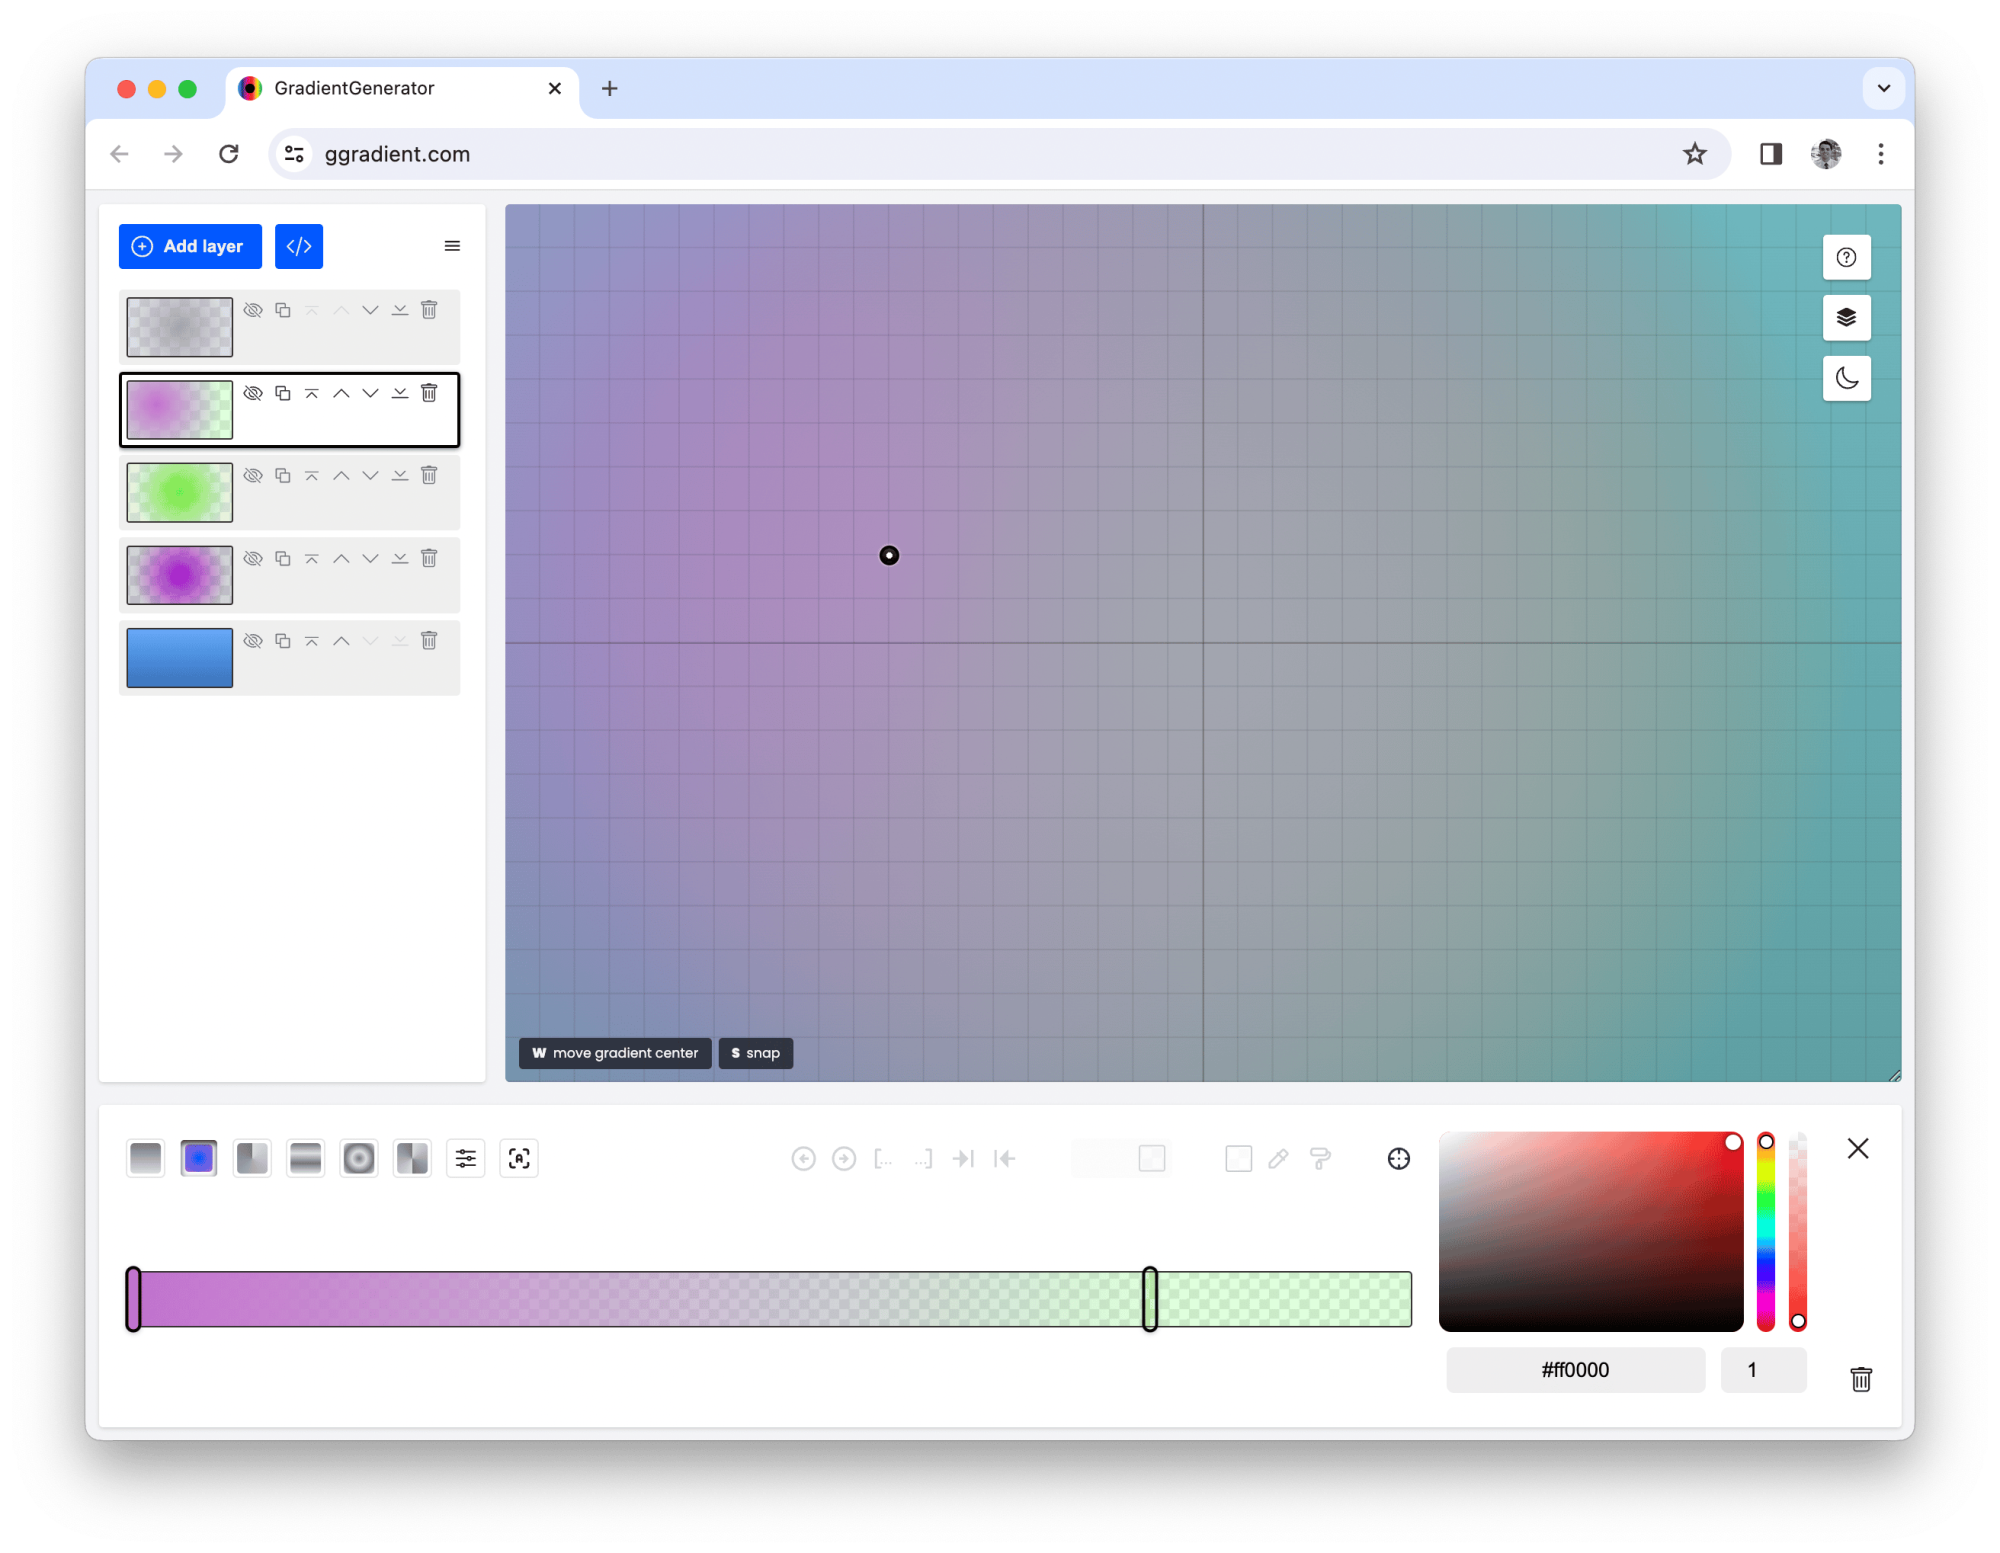Open gradient settings sliders icon
Screen dimensions: 2000x1553
[466, 1158]
